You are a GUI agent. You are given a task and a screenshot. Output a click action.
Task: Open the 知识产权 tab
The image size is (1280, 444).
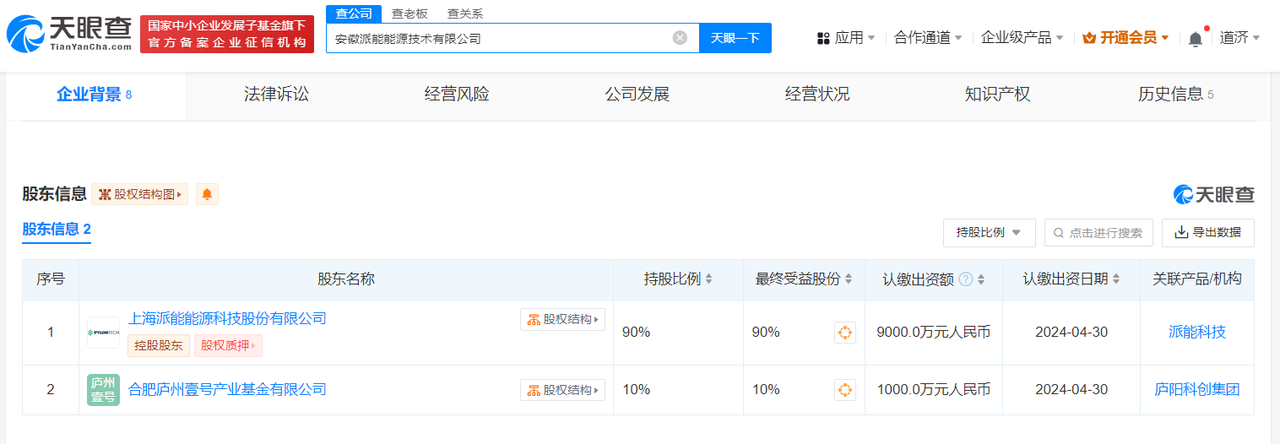(997, 95)
